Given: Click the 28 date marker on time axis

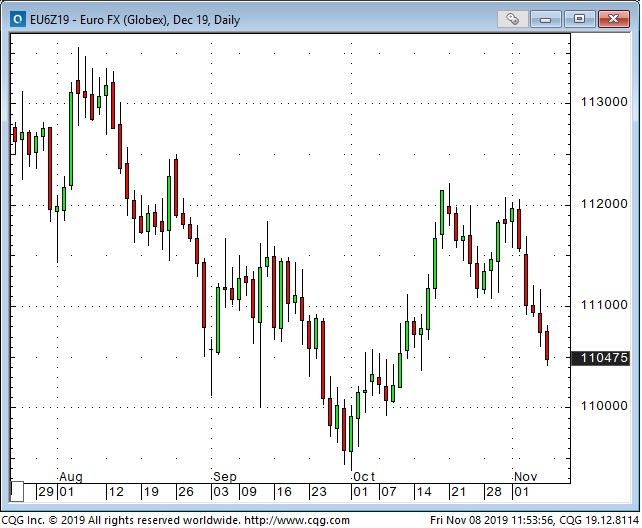Looking at the screenshot, I should tap(494, 492).
